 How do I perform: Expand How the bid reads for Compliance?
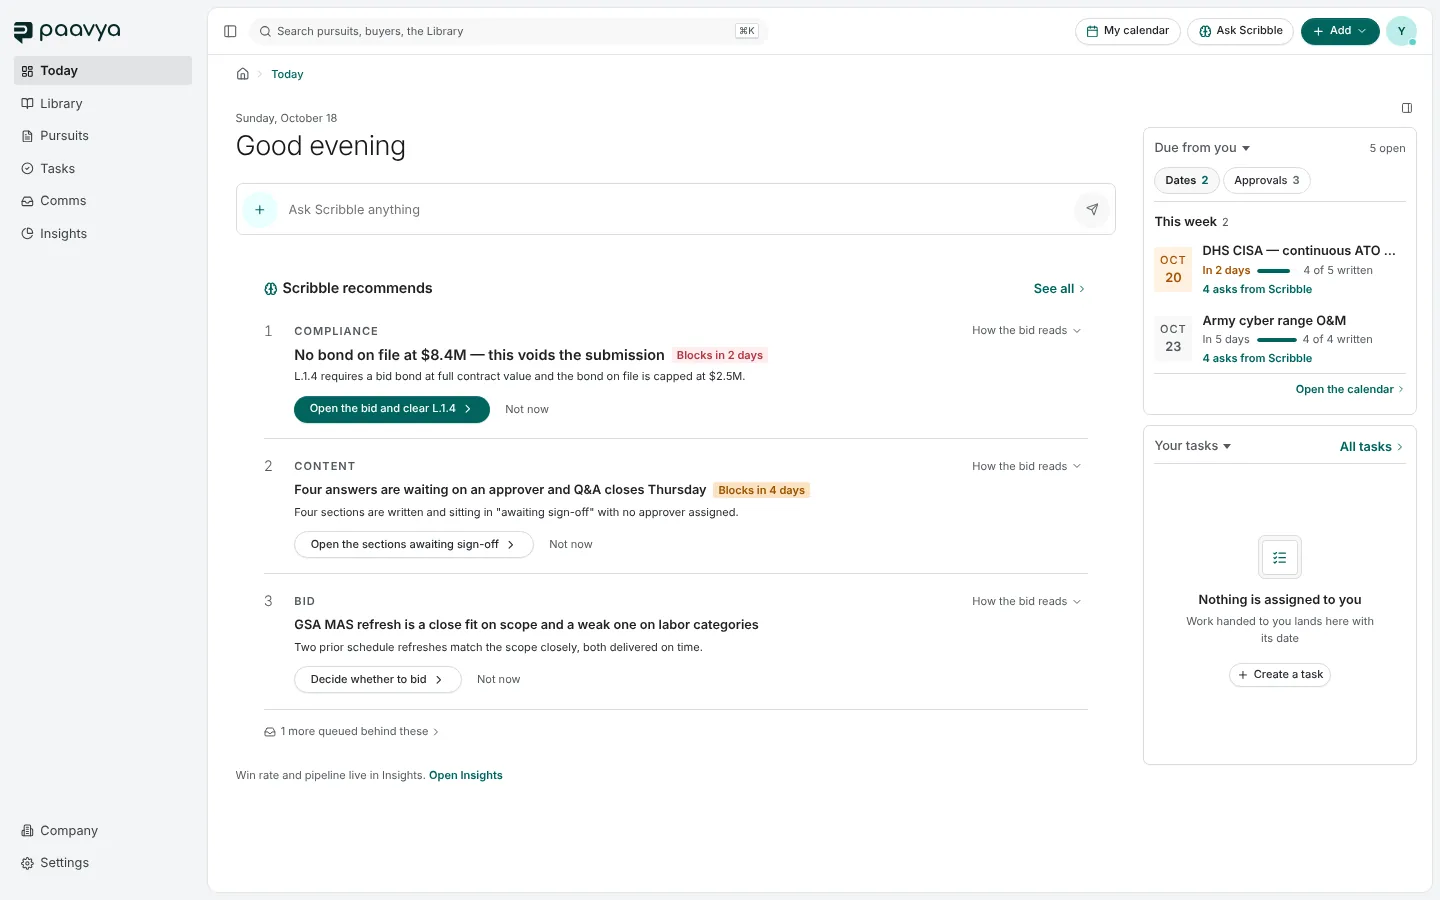click(1026, 331)
